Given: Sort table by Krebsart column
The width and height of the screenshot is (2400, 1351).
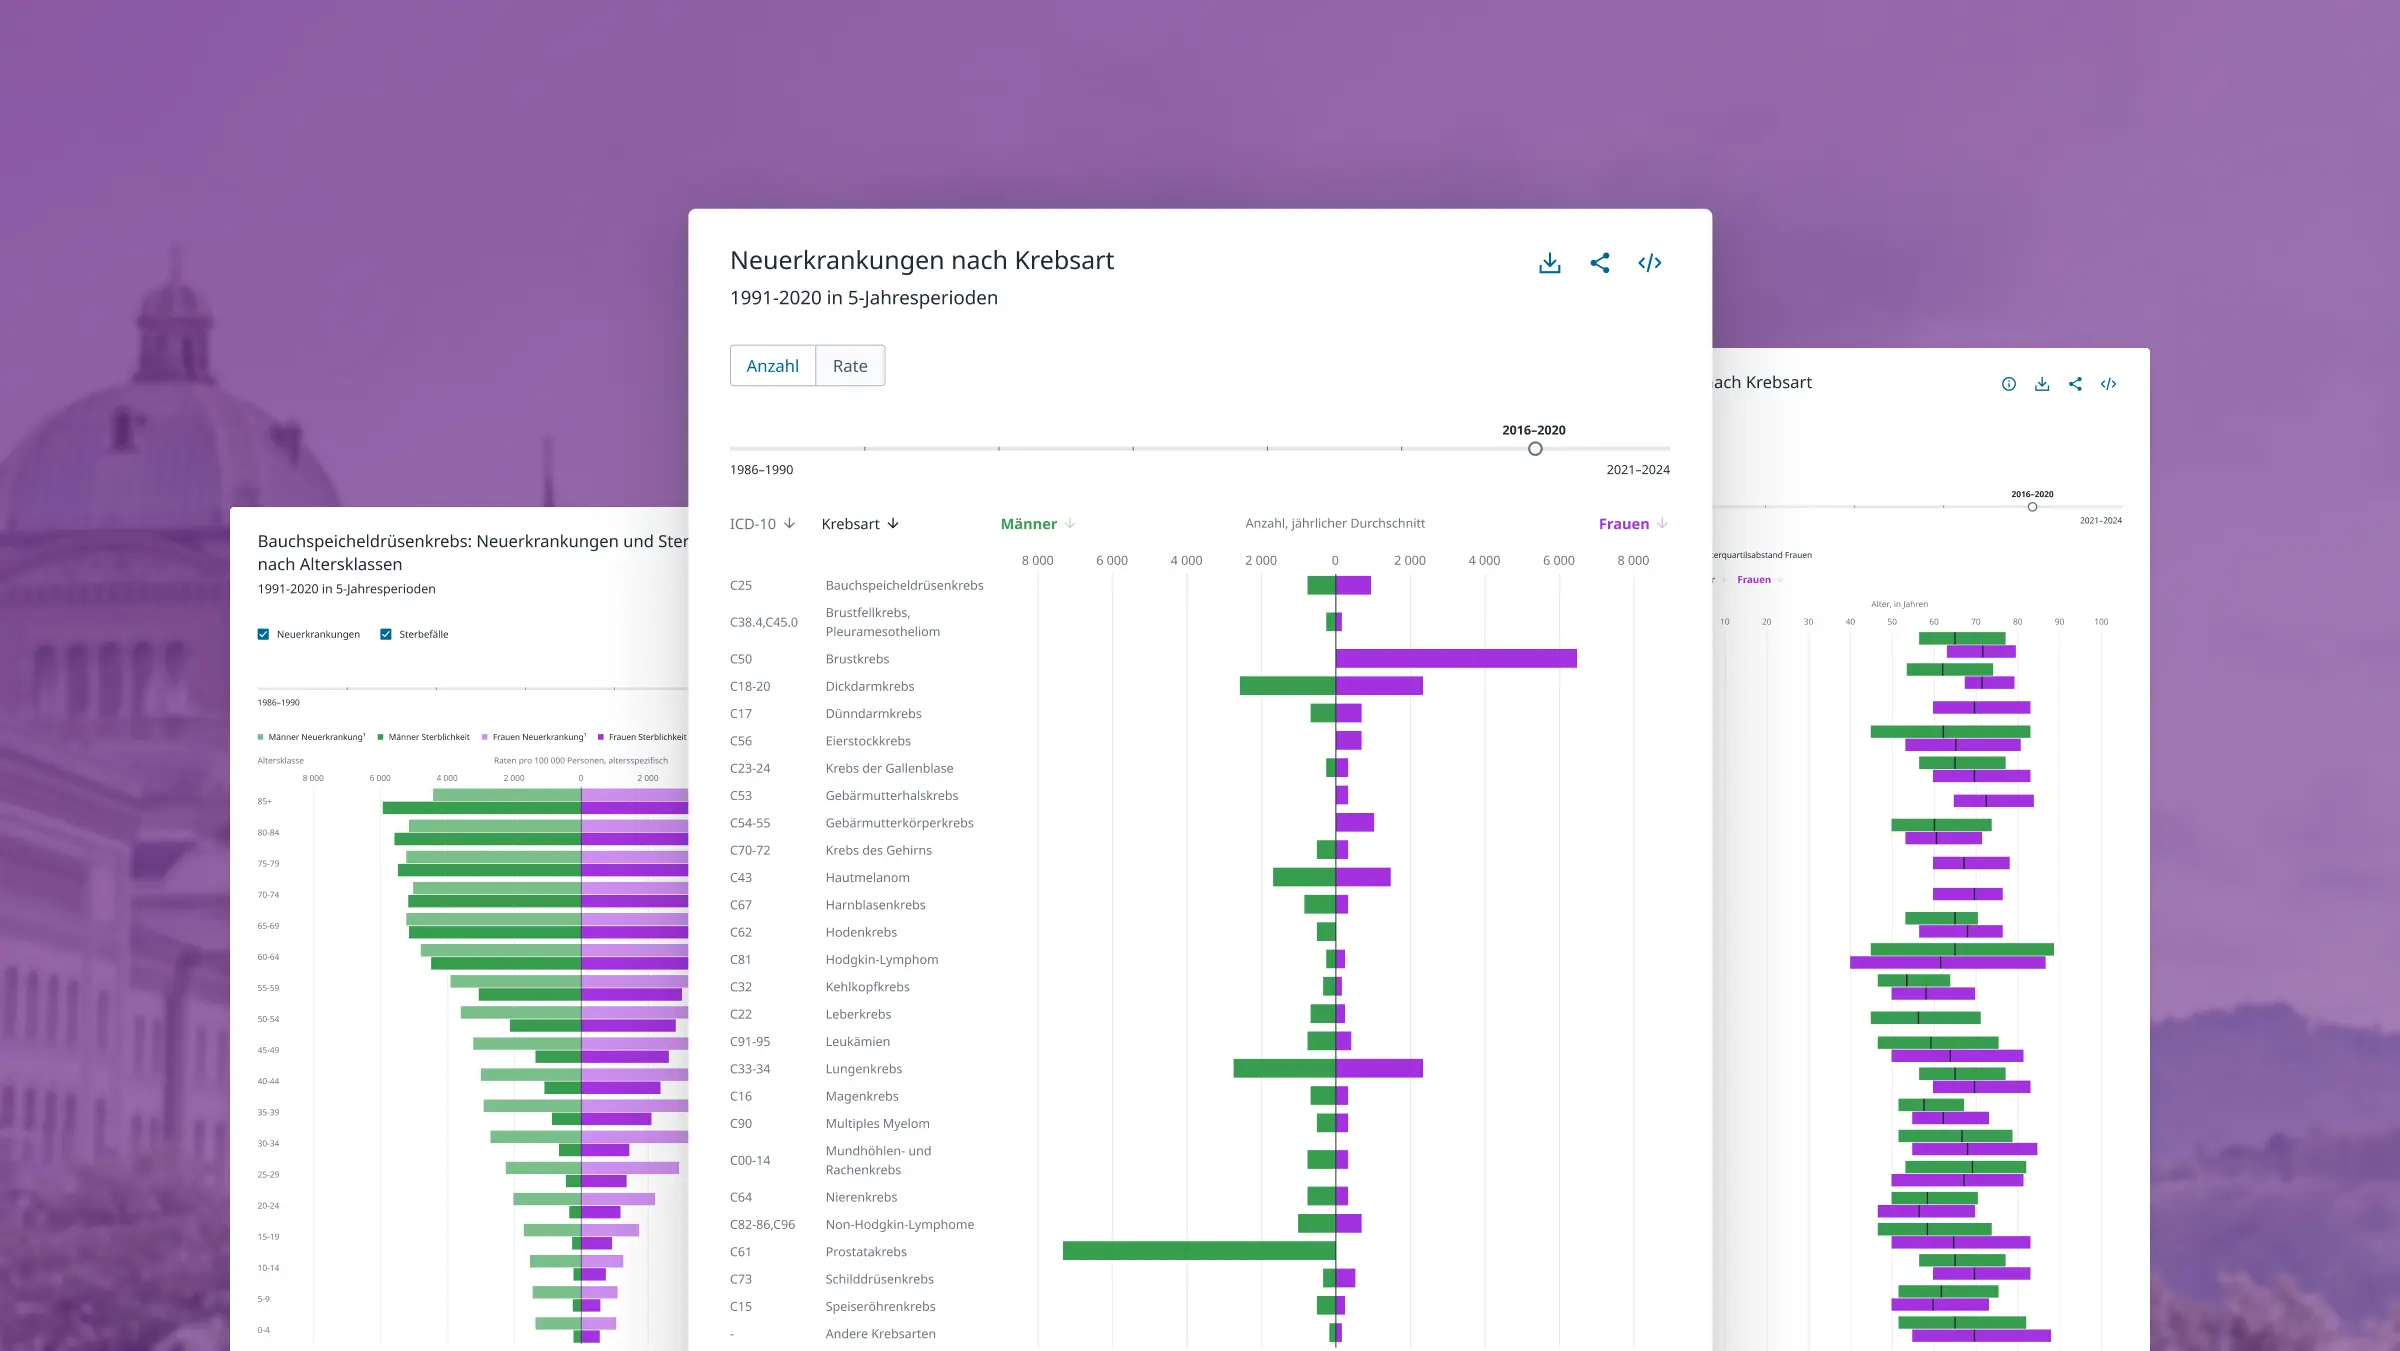Looking at the screenshot, I should coord(860,524).
